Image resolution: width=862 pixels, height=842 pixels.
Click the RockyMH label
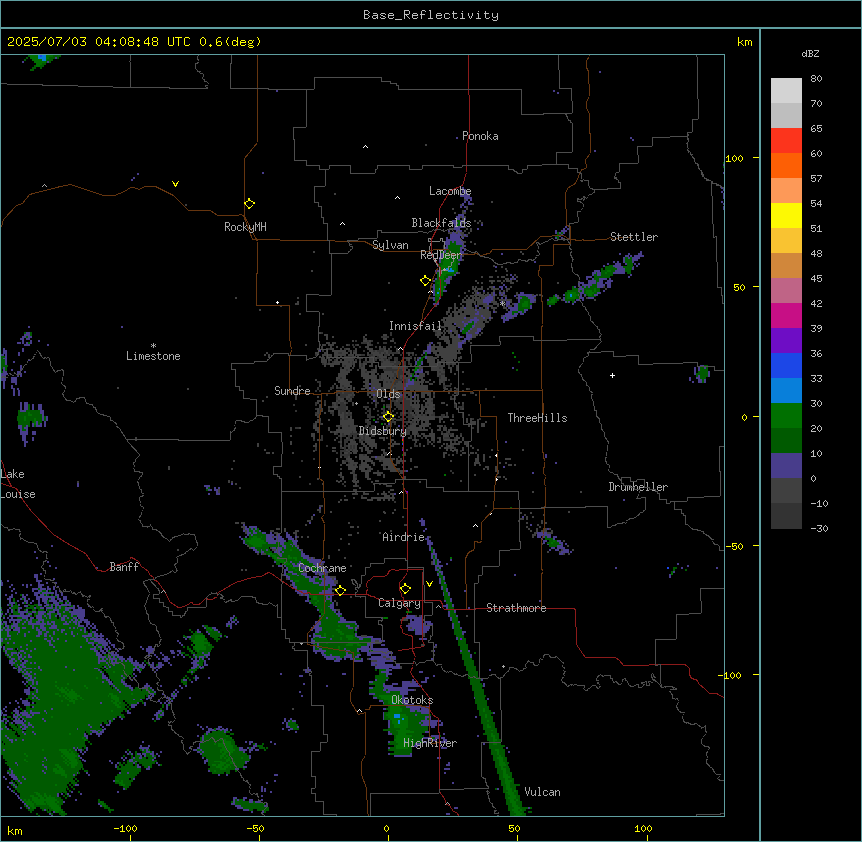(245, 227)
